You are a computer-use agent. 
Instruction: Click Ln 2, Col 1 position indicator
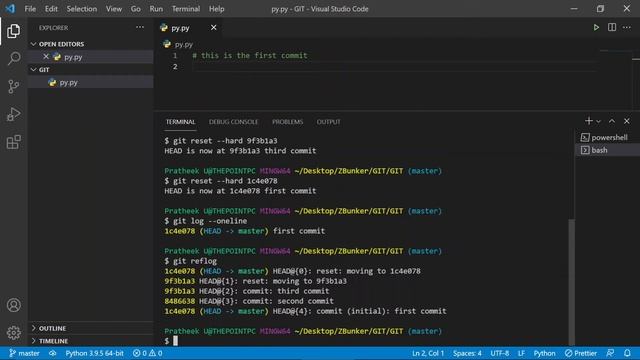428,353
